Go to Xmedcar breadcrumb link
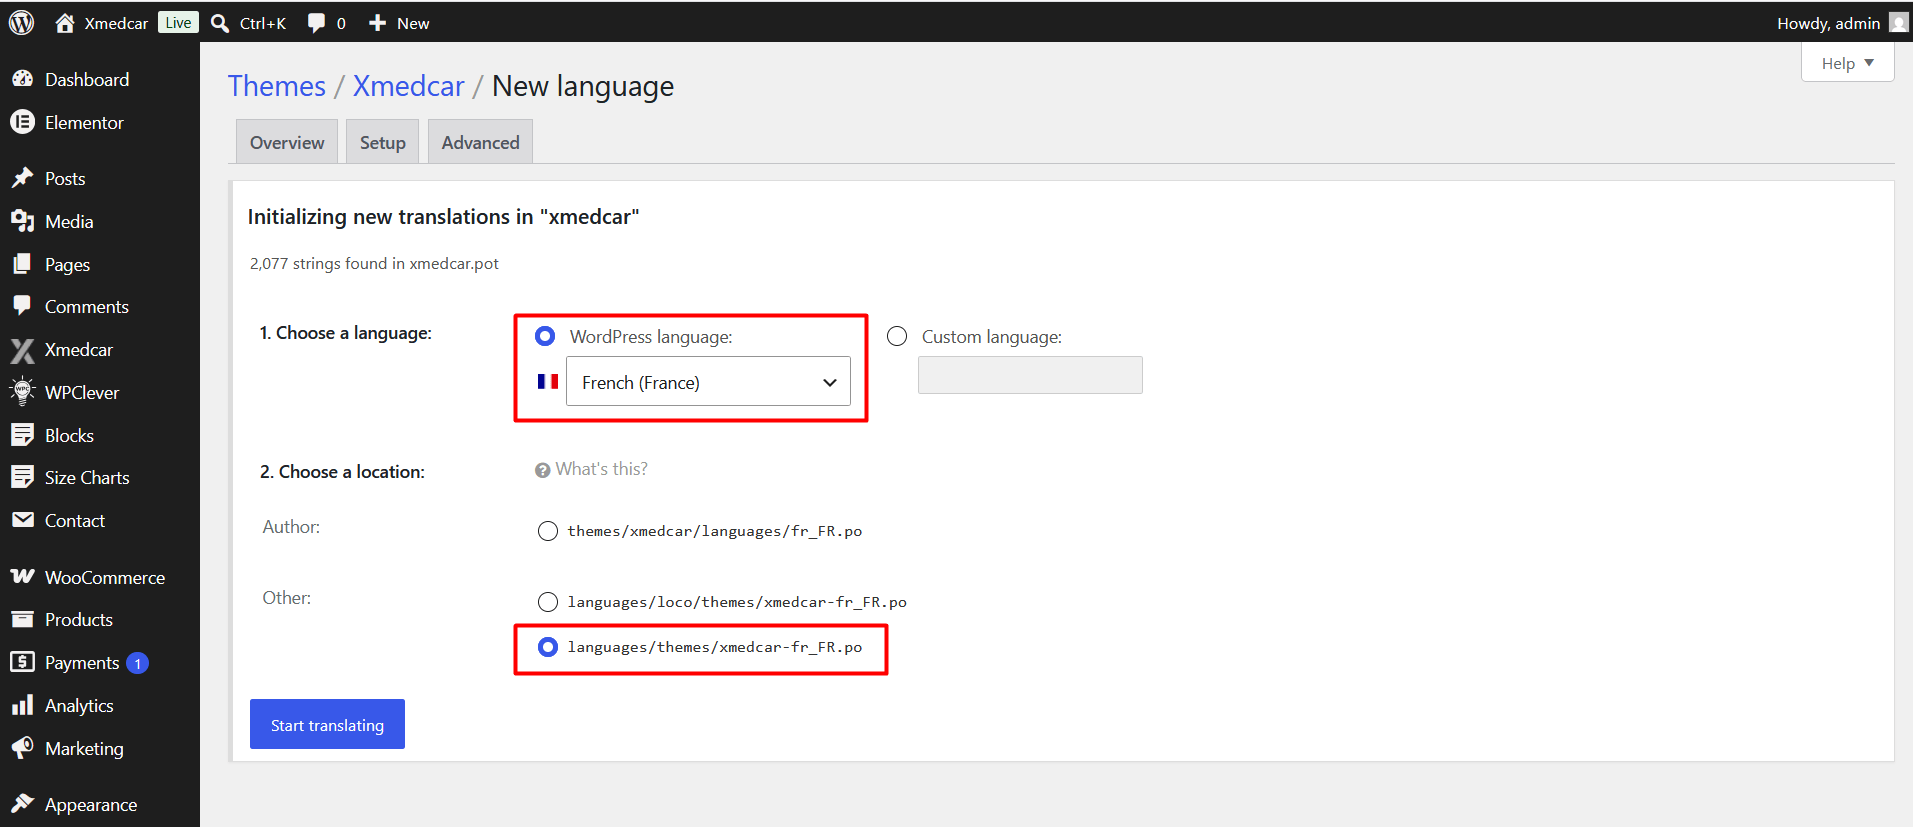 click(x=409, y=86)
